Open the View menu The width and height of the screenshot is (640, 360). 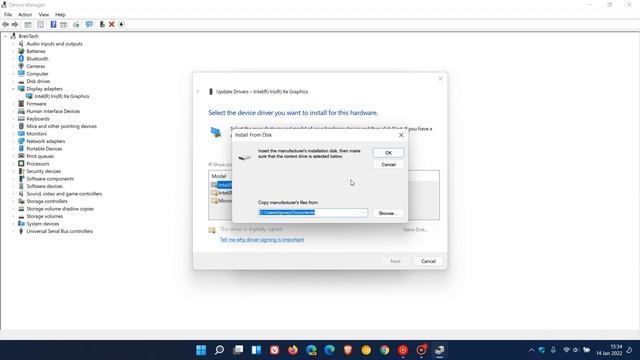click(44, 14)
